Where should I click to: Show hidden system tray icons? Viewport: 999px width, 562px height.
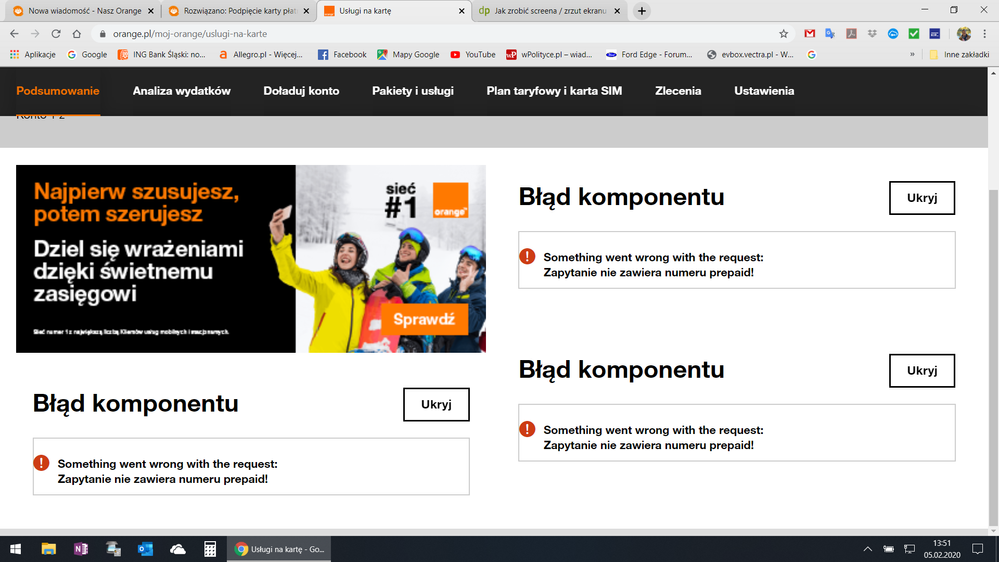click(867, 549)
